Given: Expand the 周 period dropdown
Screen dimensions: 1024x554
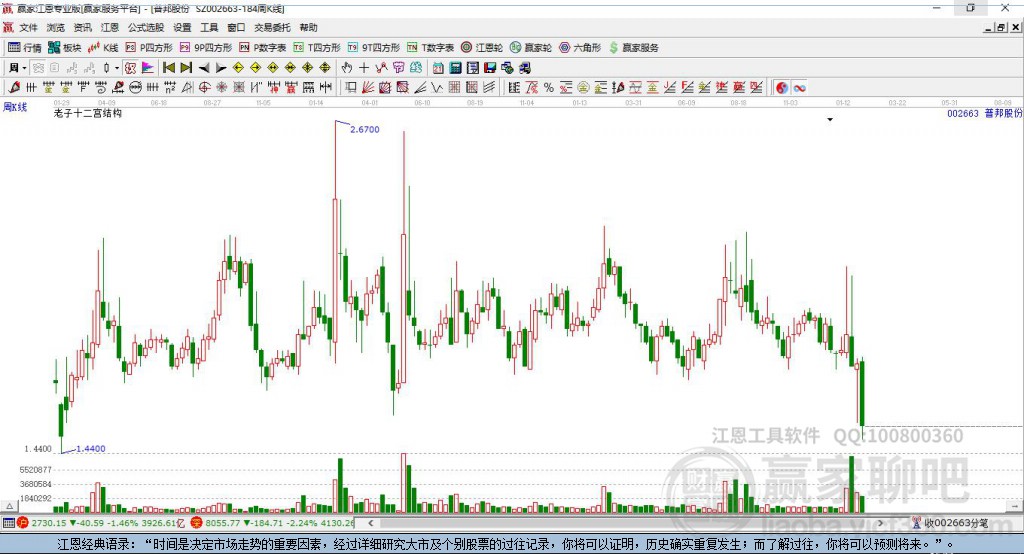Looking at the screenshot, I should click(24, 68).
